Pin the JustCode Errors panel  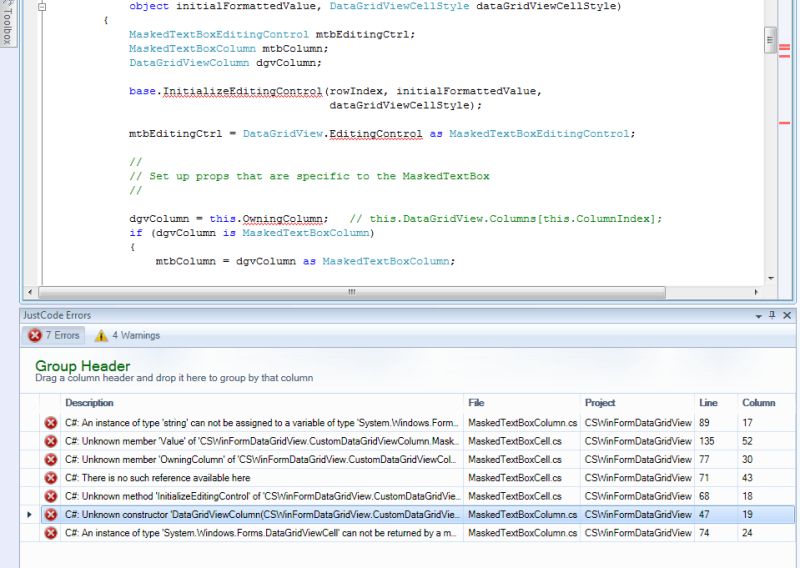click(x=772, y=315)
